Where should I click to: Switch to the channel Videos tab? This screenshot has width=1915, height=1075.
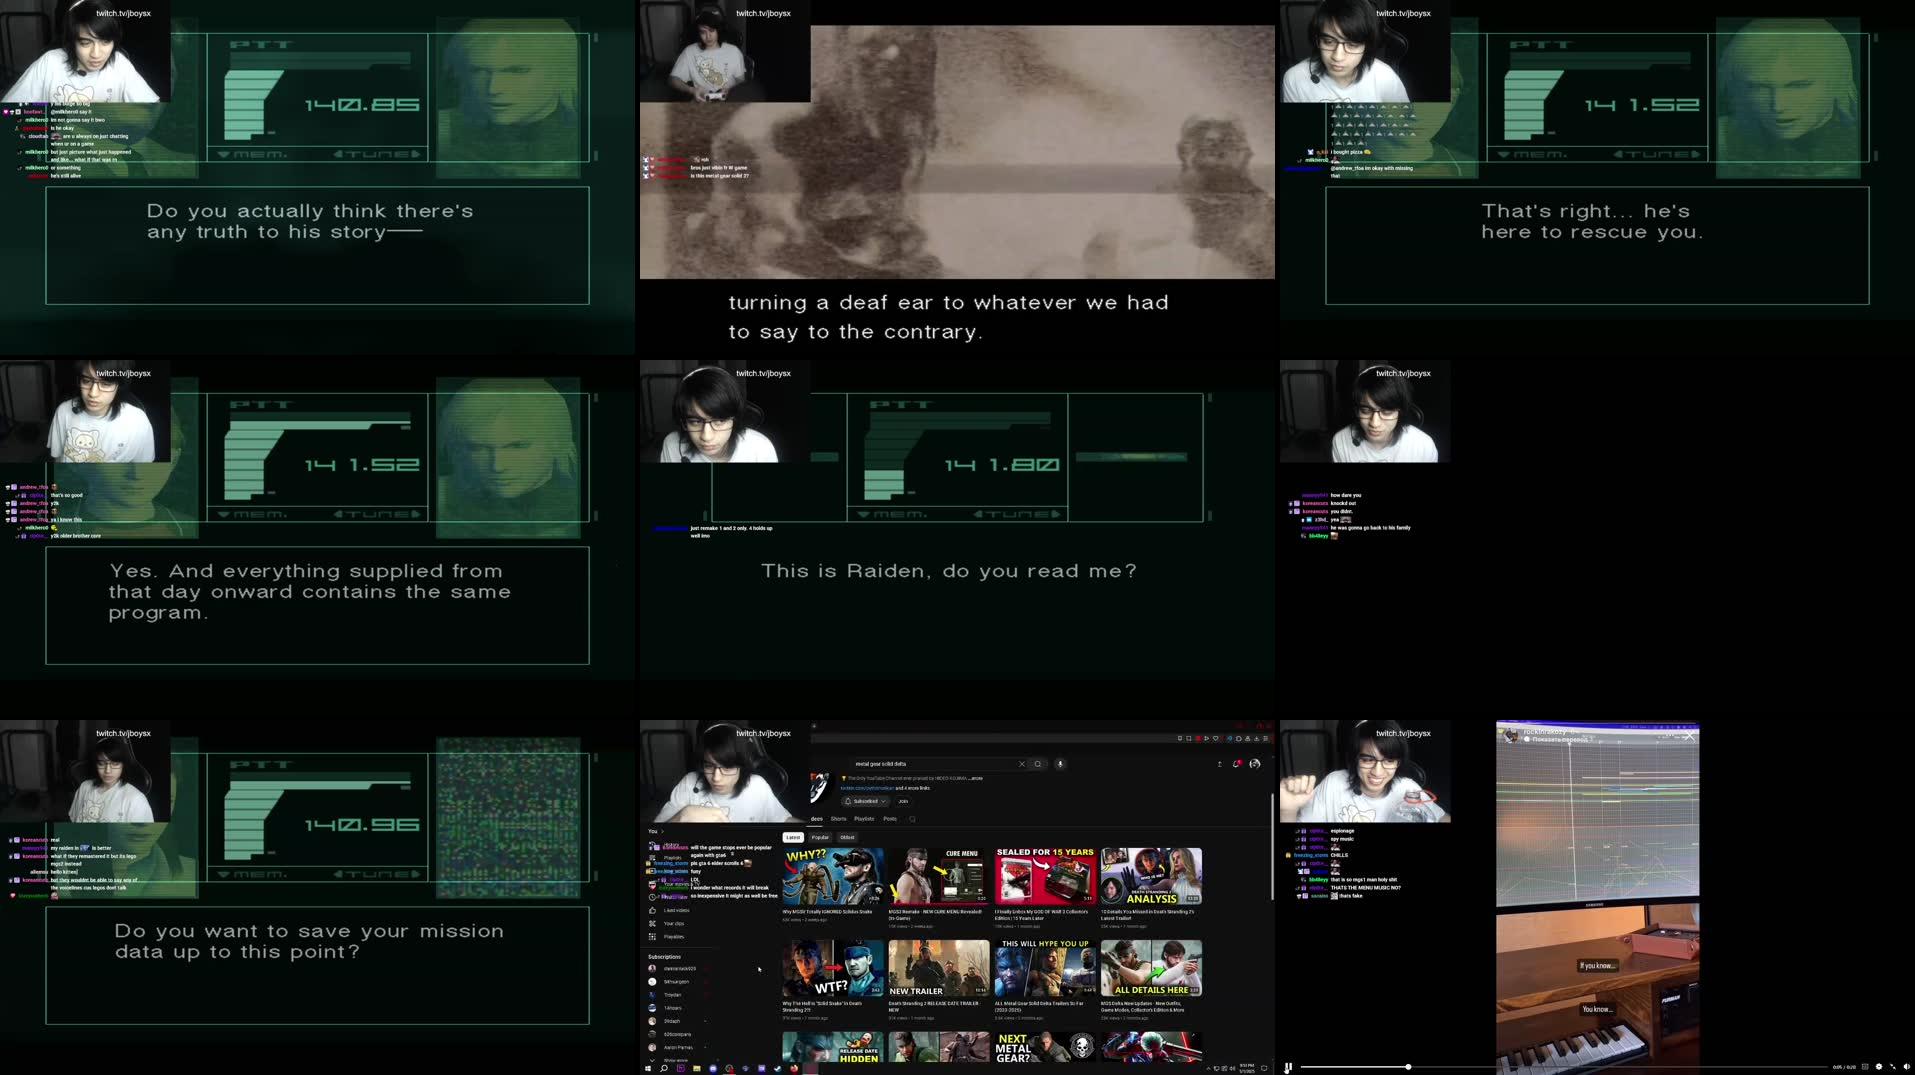point(816,819)
